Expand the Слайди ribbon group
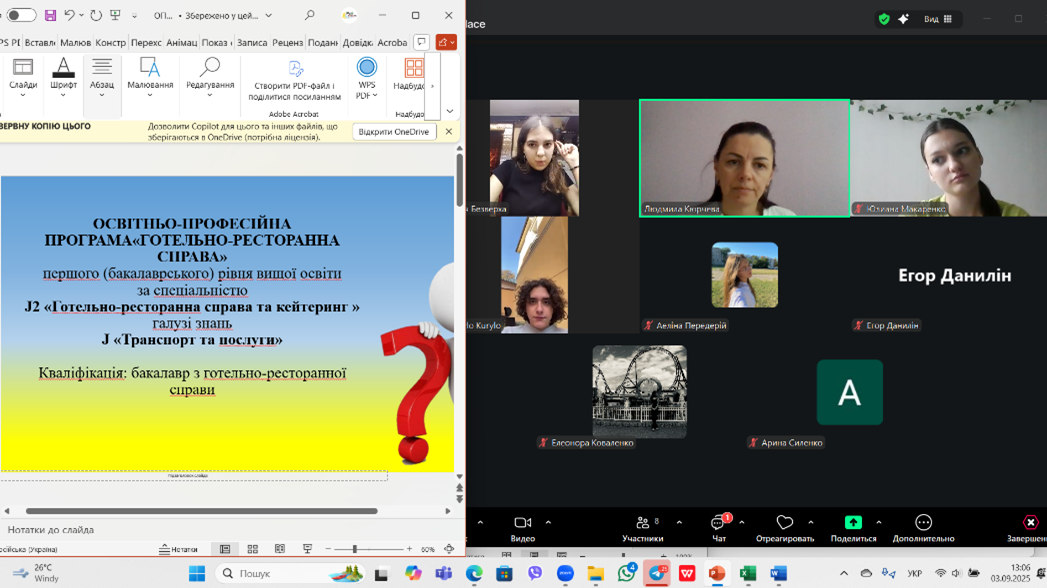 [x=23, y=78]
